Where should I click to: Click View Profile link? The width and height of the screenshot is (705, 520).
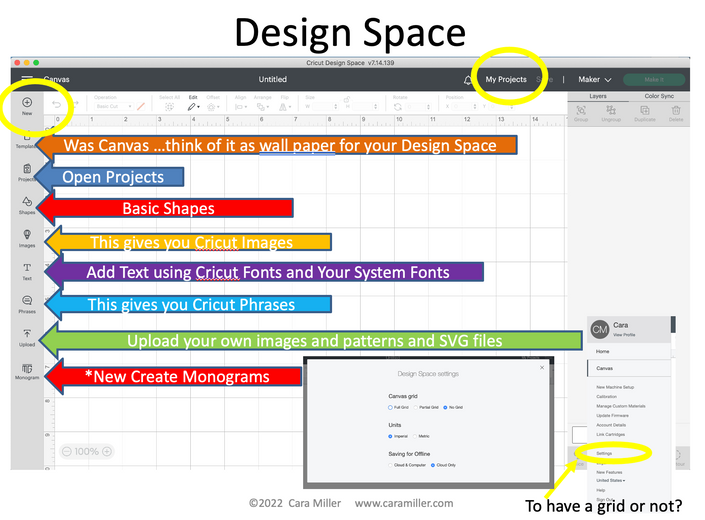click(624, 335)
